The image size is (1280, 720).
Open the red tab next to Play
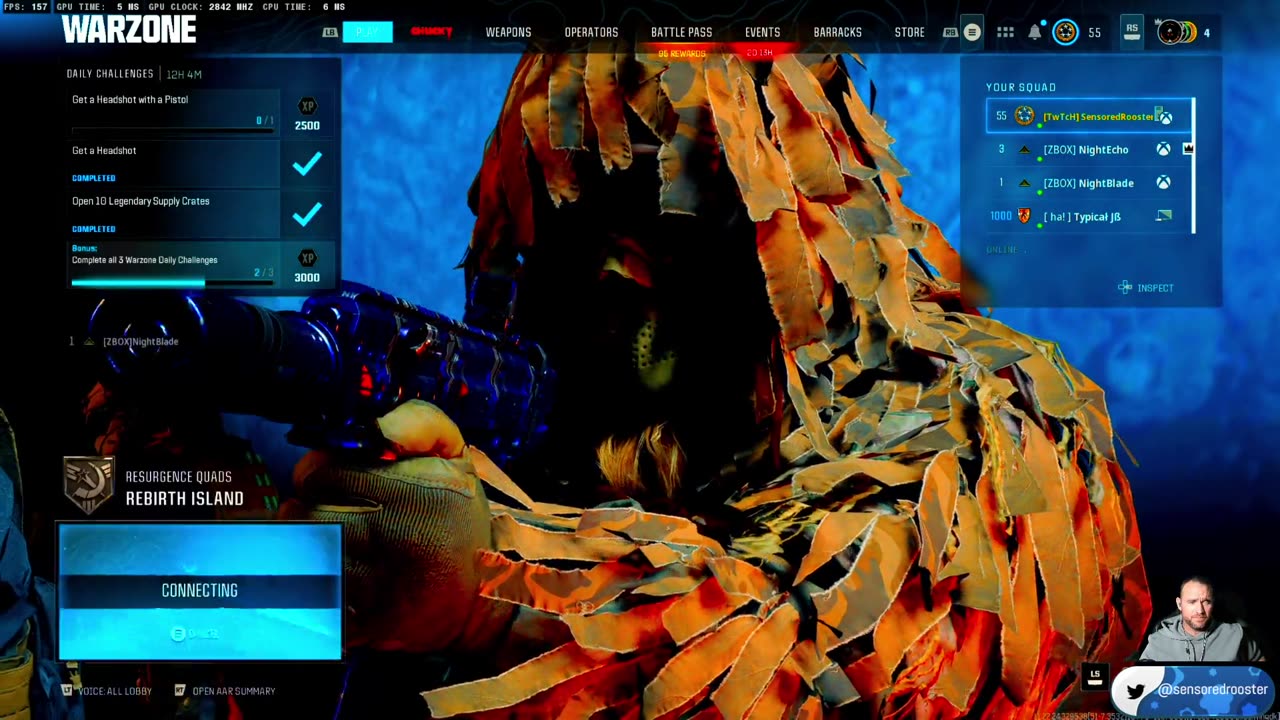[x=431, y=32]
